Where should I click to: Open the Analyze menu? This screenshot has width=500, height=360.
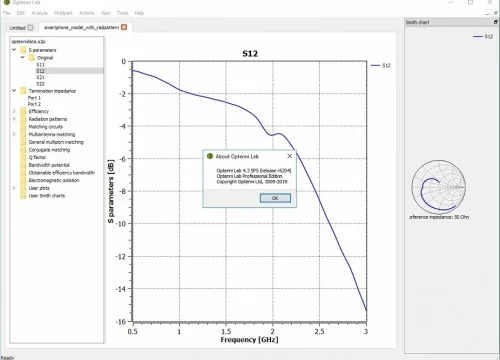40,13
